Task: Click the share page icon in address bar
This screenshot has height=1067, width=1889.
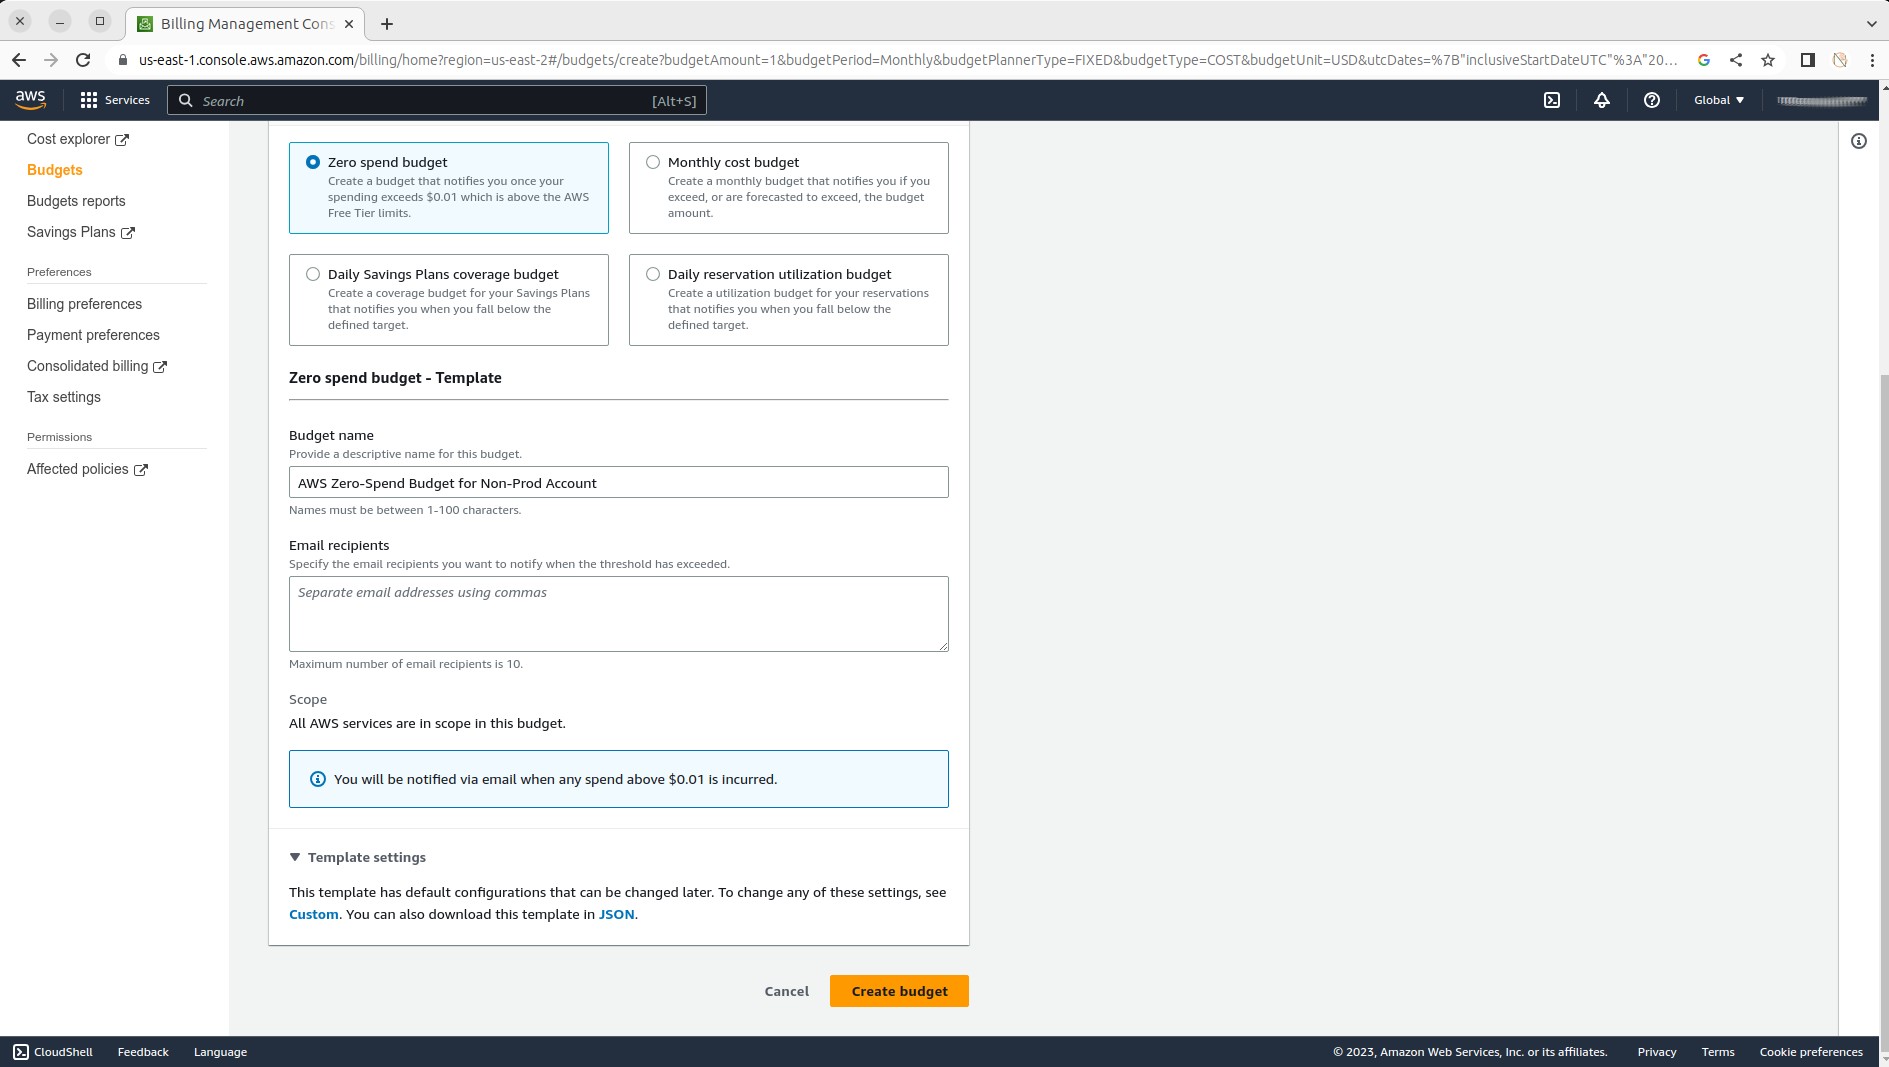Action: 1736,60
